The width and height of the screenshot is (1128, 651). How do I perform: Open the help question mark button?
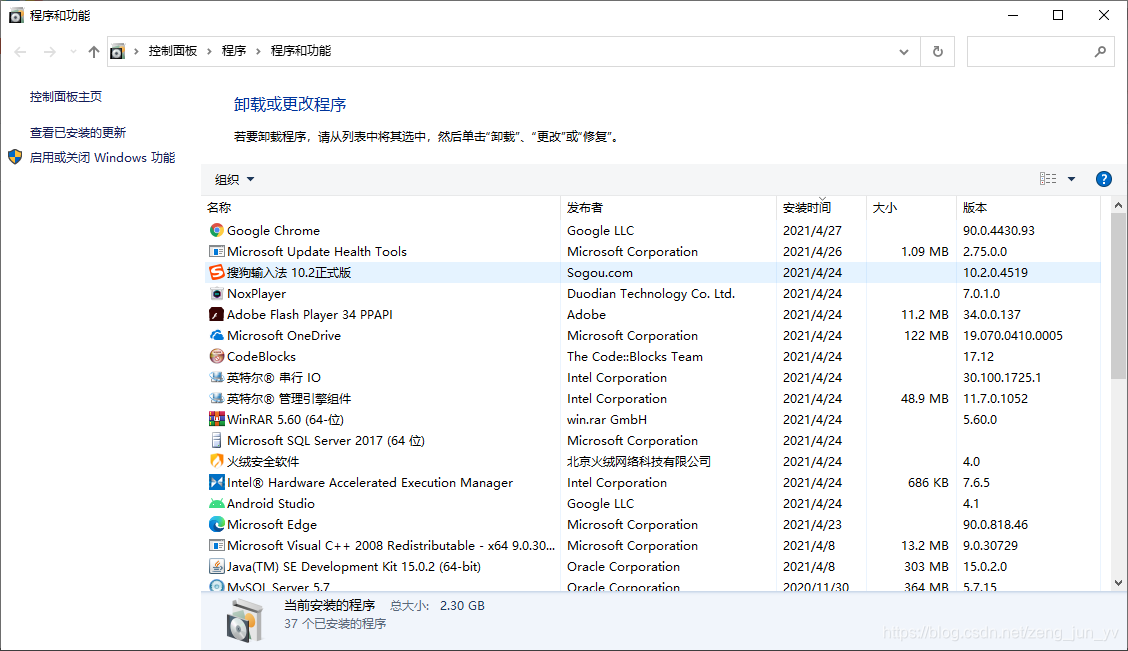click(1104, 179)
